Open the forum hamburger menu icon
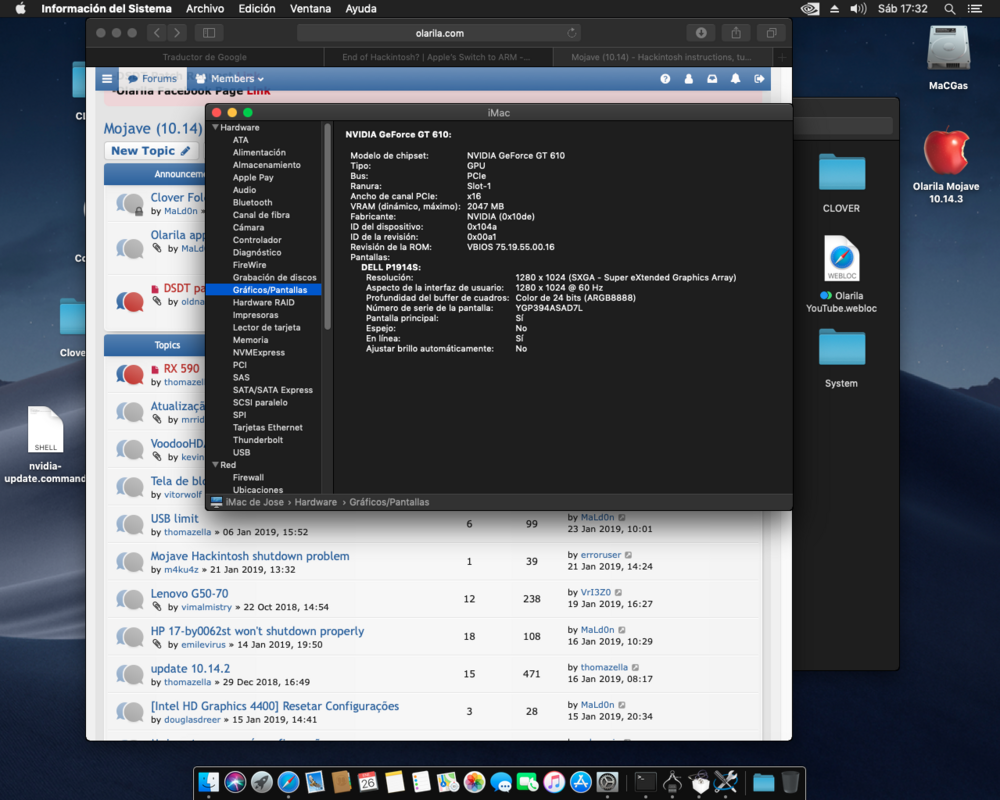Image resolution: width=1000 pixels, height=800 pixels. pos(107,78)
